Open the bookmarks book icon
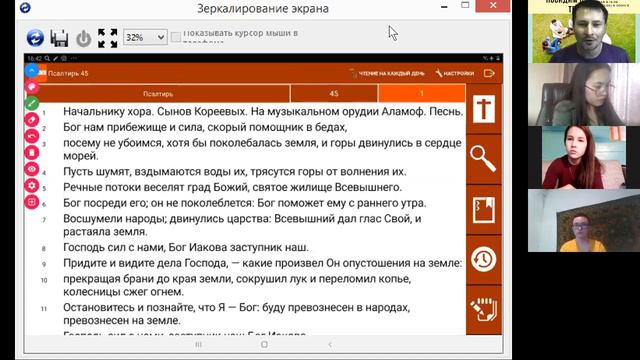 click(x=484, y=210)
